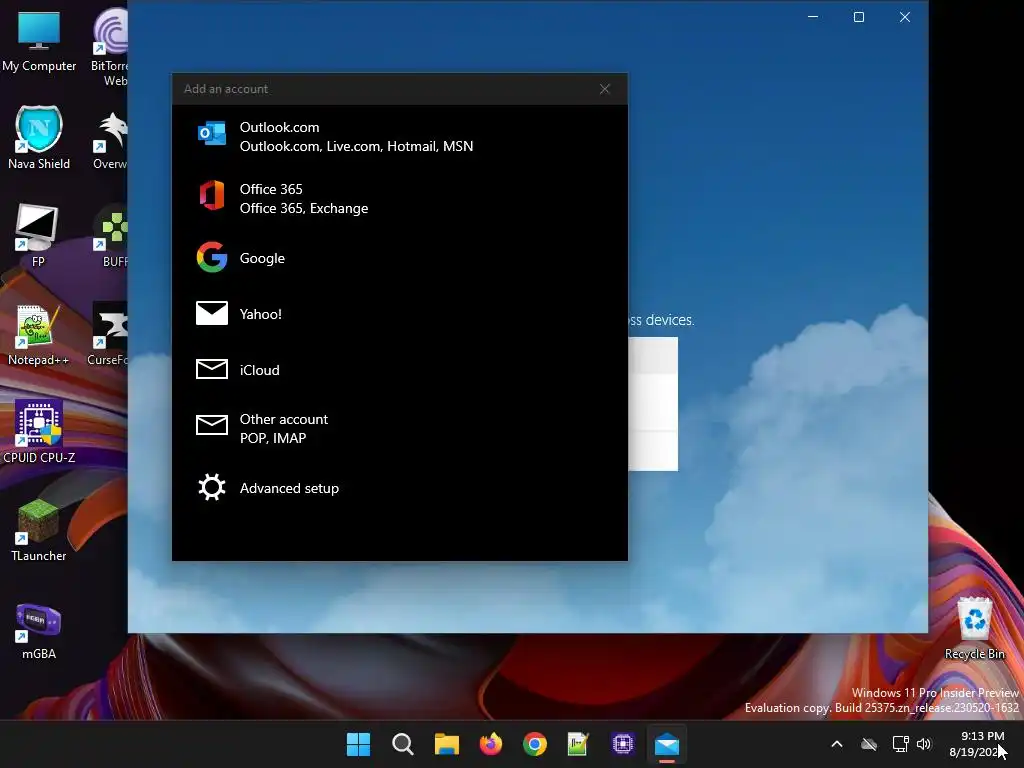Open File Explorer from the taskbar

coord(447,744)
